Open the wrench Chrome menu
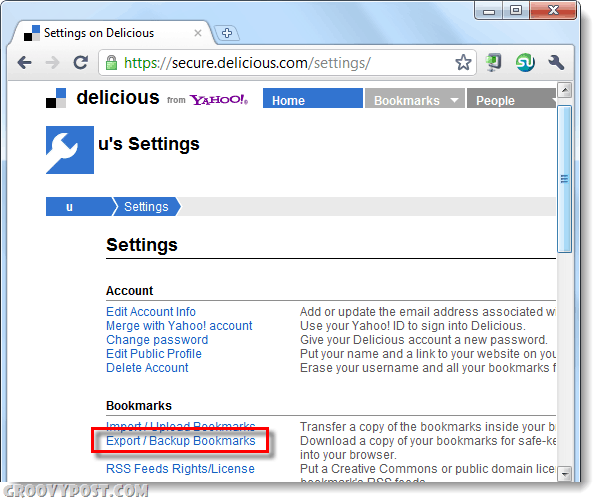Screen dimensions: 601x502 click(x=556, y=62)
